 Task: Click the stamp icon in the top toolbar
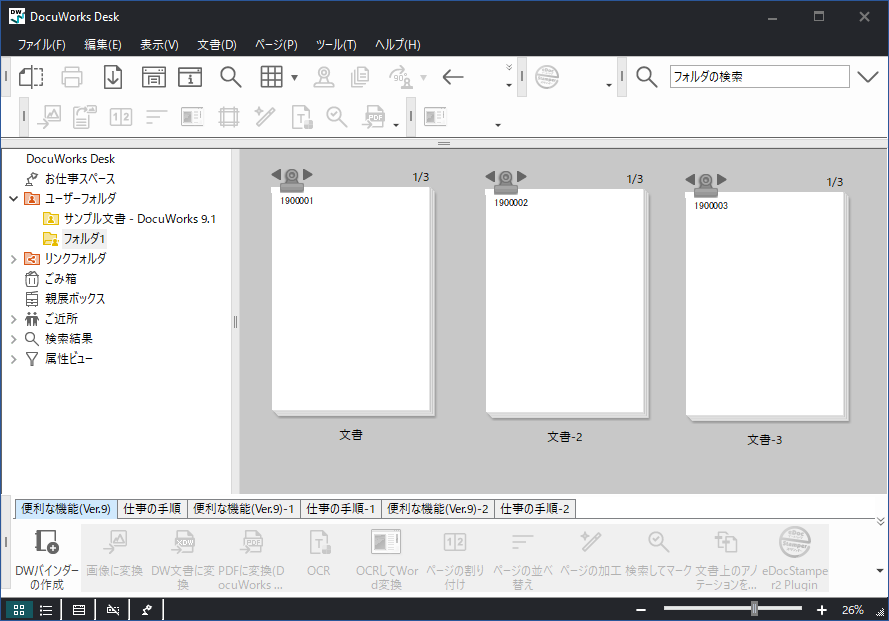[x=324, y=77]
